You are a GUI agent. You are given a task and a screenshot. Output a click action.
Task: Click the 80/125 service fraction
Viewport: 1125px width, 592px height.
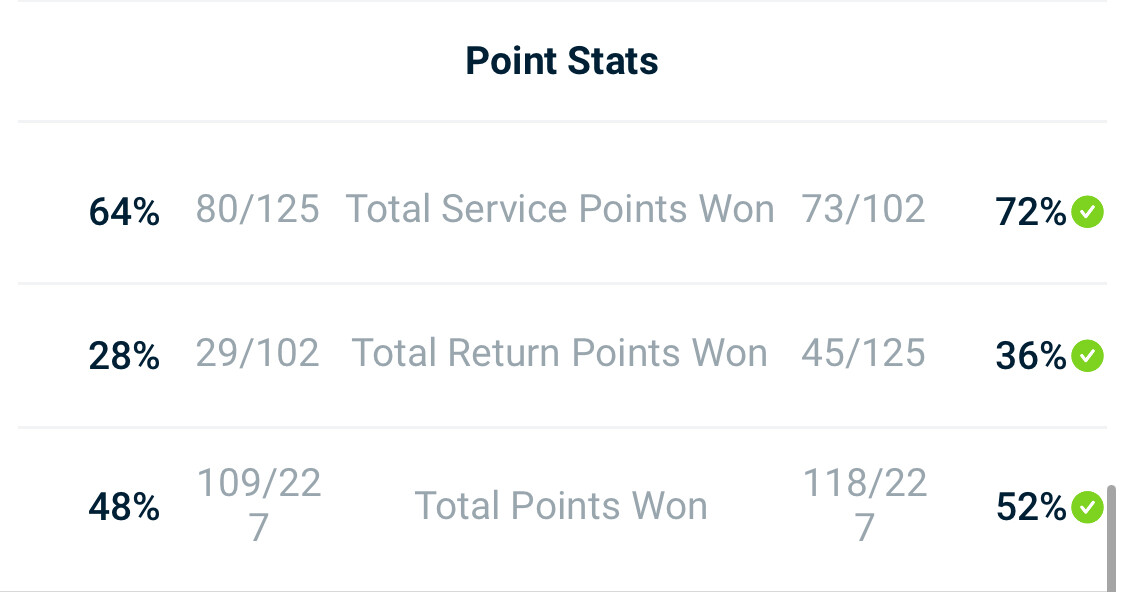coord(258,210)
